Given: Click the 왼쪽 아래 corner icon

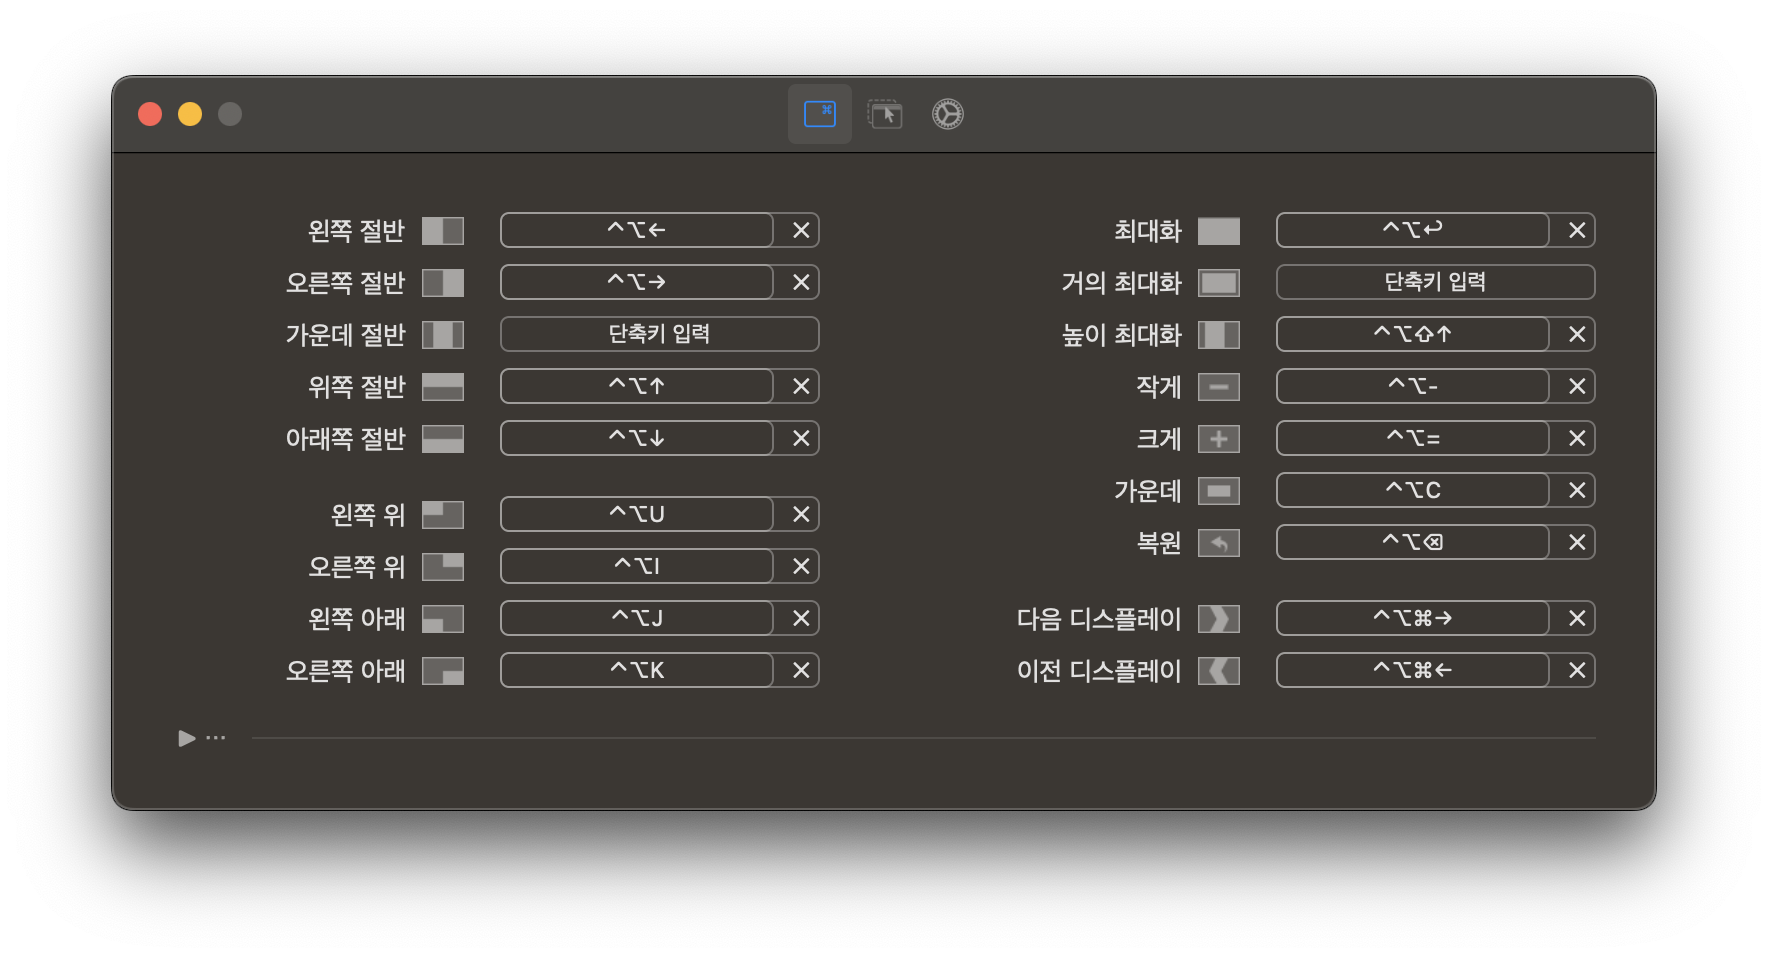Looking at the screenshot, I should coord(443,619).
